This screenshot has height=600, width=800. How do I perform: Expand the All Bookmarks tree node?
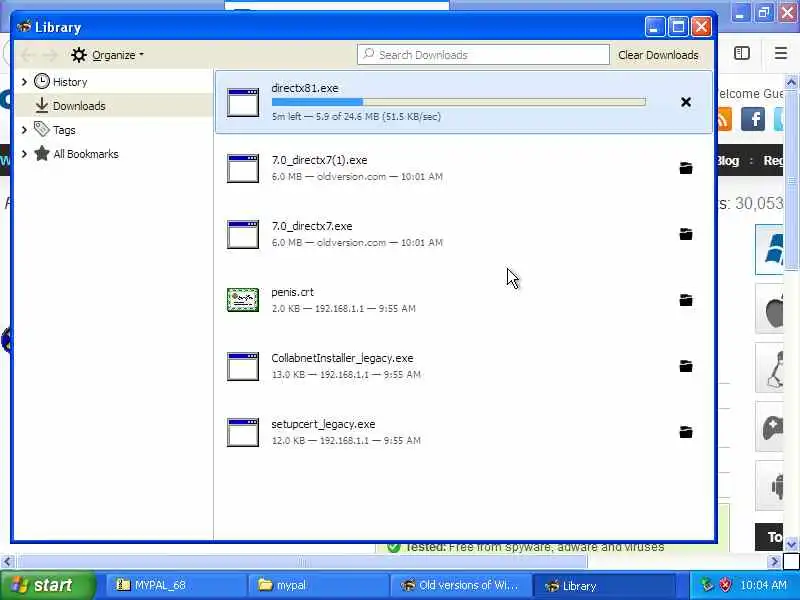pyautogui.click(x=24, y=154)
